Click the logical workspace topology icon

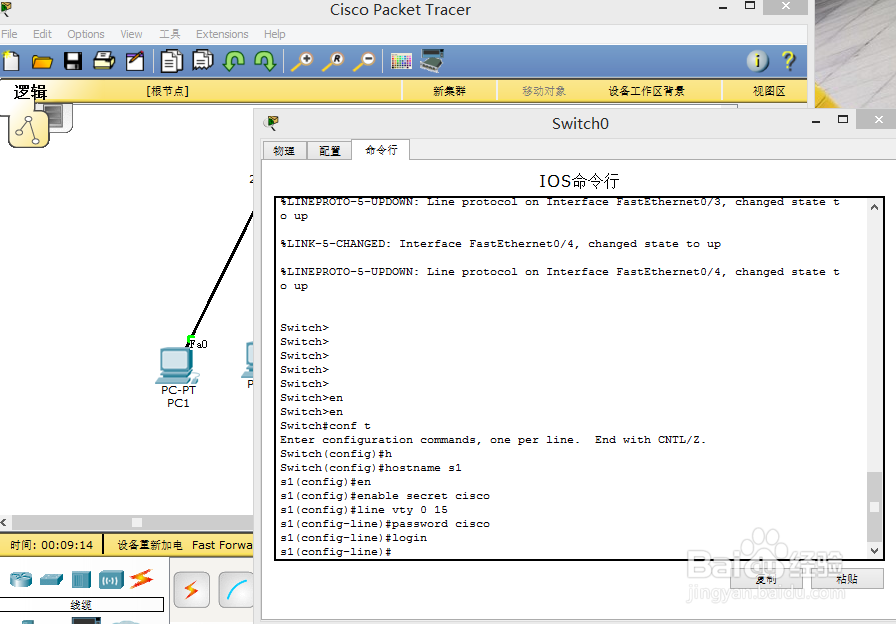coord(28,129)
